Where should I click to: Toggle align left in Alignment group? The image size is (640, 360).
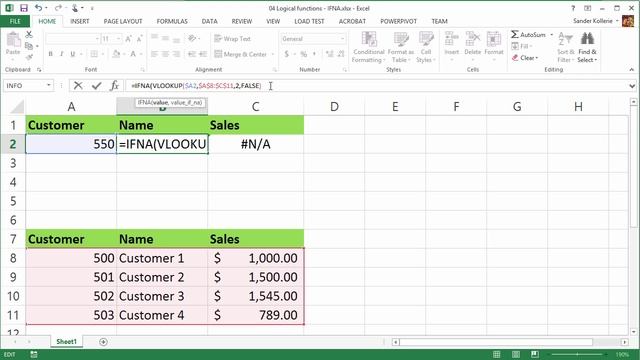coord(154,54)
